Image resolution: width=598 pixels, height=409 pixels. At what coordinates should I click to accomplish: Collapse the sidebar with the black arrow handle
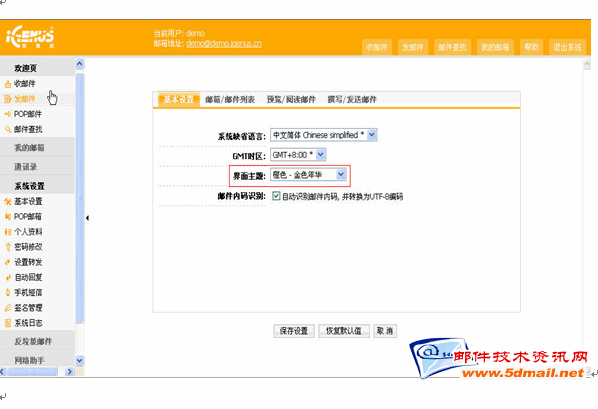(x=87, y=218)
